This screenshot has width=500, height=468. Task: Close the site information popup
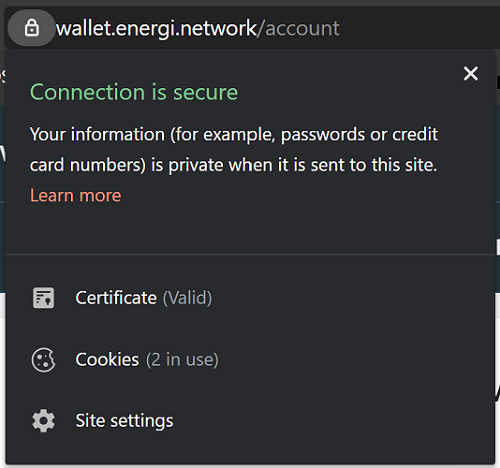pyautogui.click(x=471, y=73)
